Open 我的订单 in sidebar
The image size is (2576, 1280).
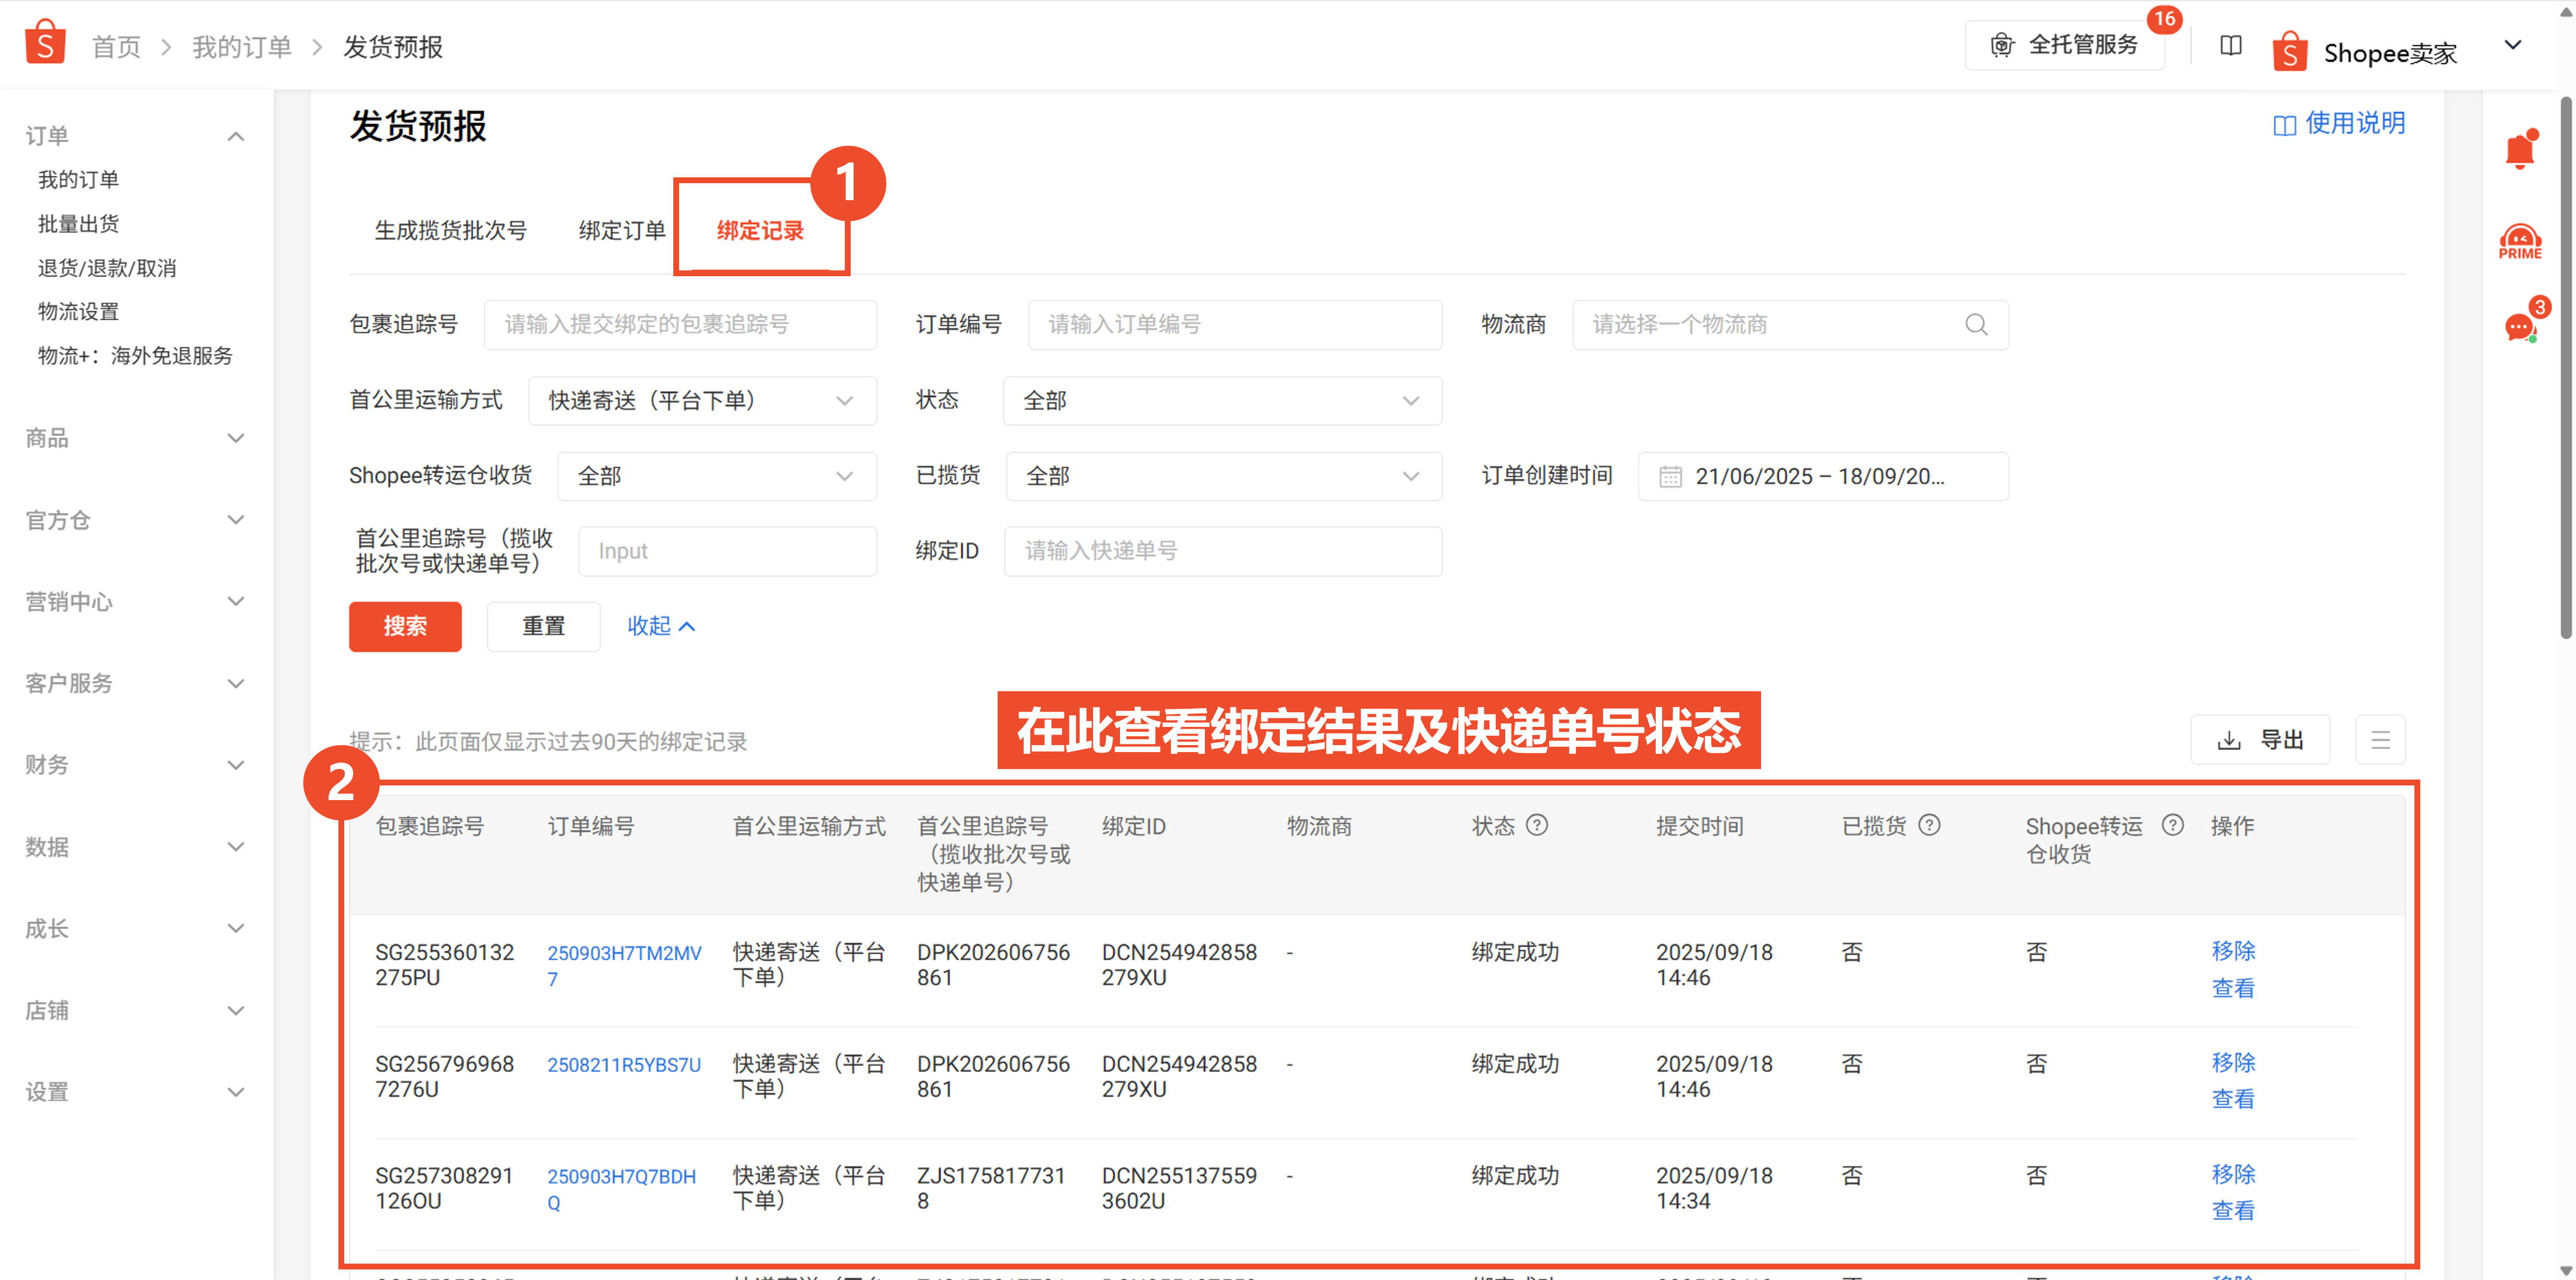(78, 180)
